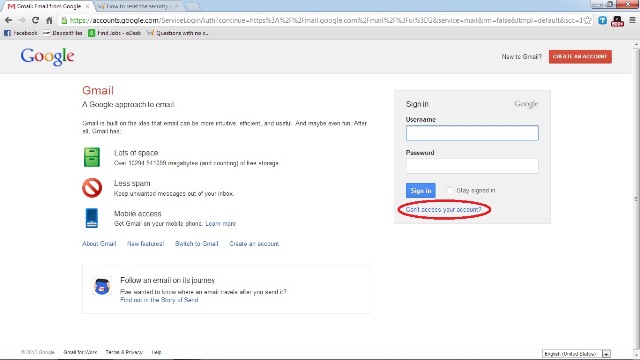Focus the Username input field
The height and width of the screenshot is (360, 640).
472,133
